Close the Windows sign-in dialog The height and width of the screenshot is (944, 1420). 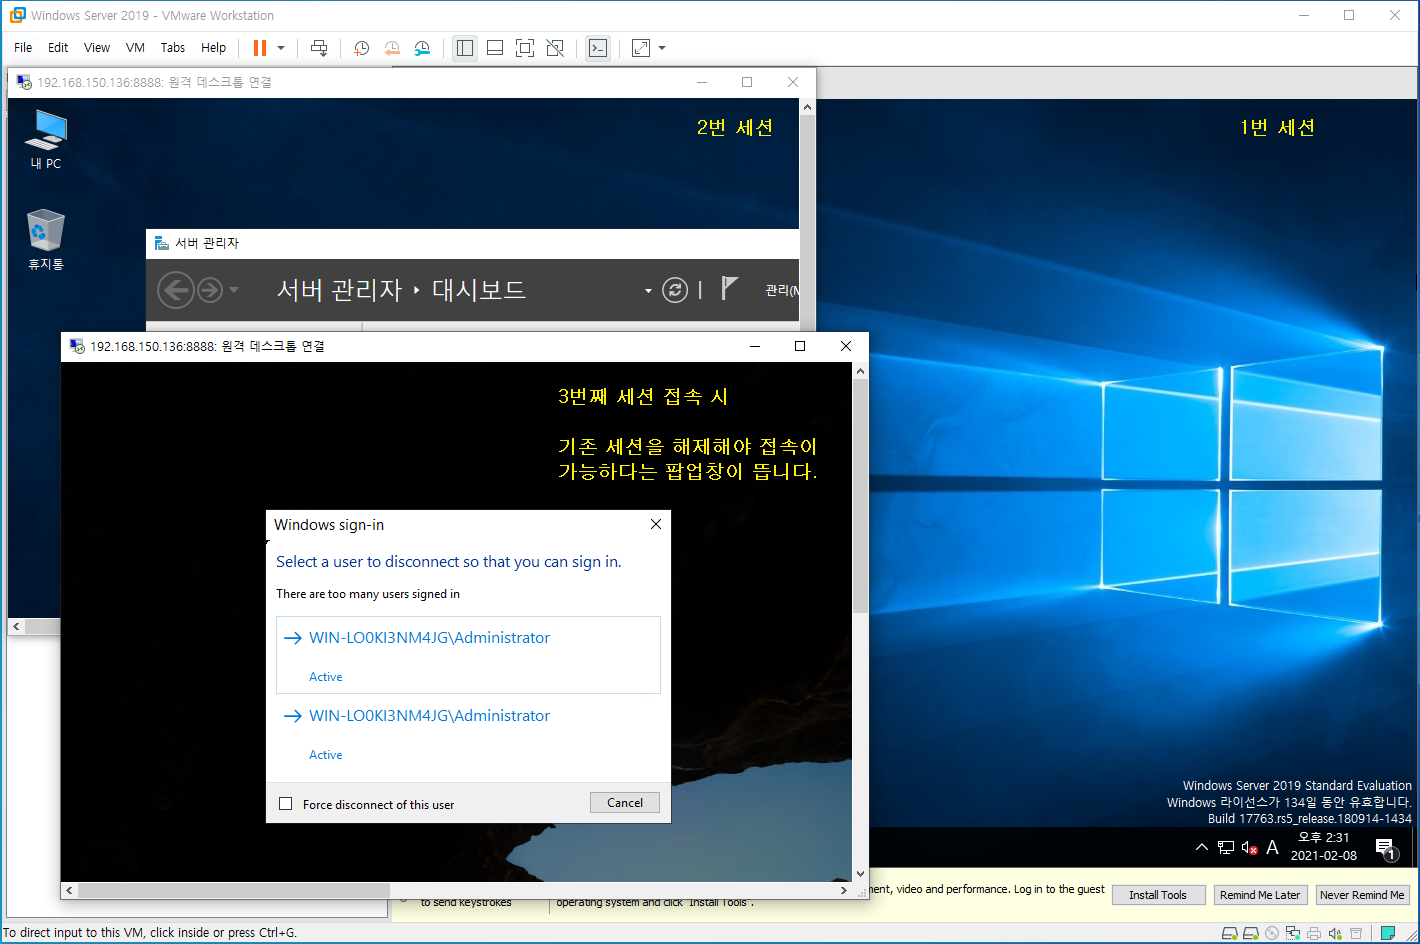656,524
